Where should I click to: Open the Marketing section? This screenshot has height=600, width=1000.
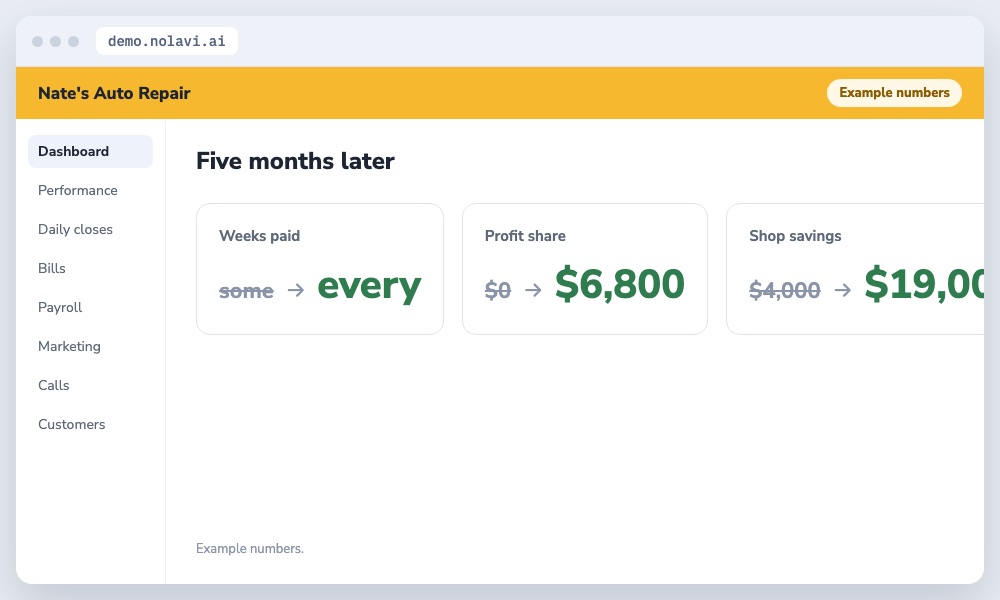(x=70, y=346)
